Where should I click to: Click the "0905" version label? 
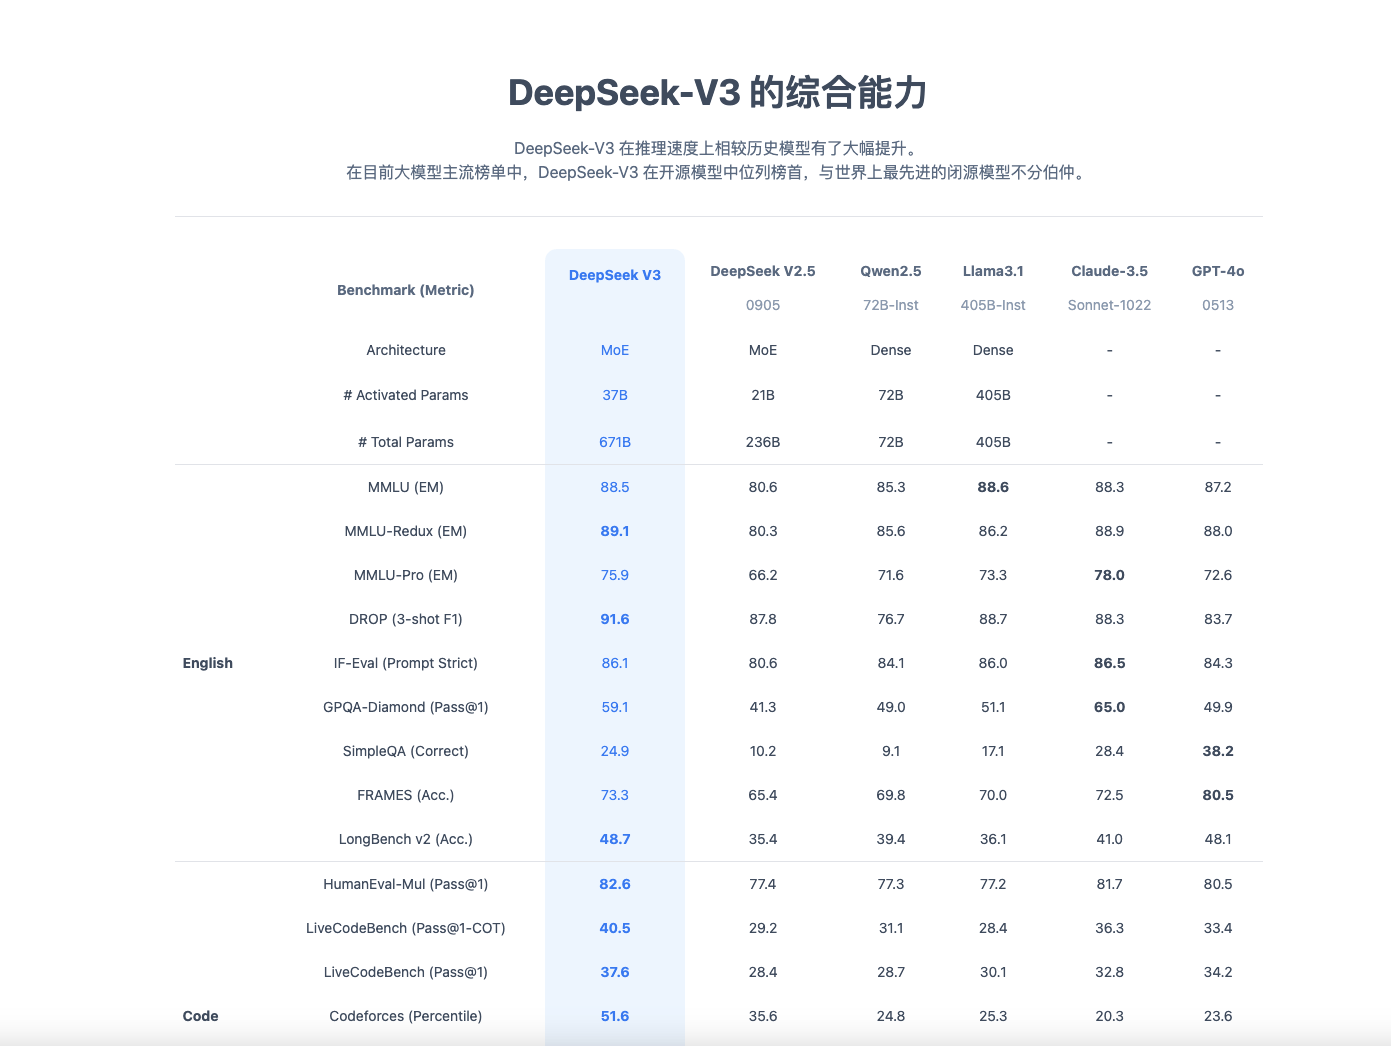[763, 305]
